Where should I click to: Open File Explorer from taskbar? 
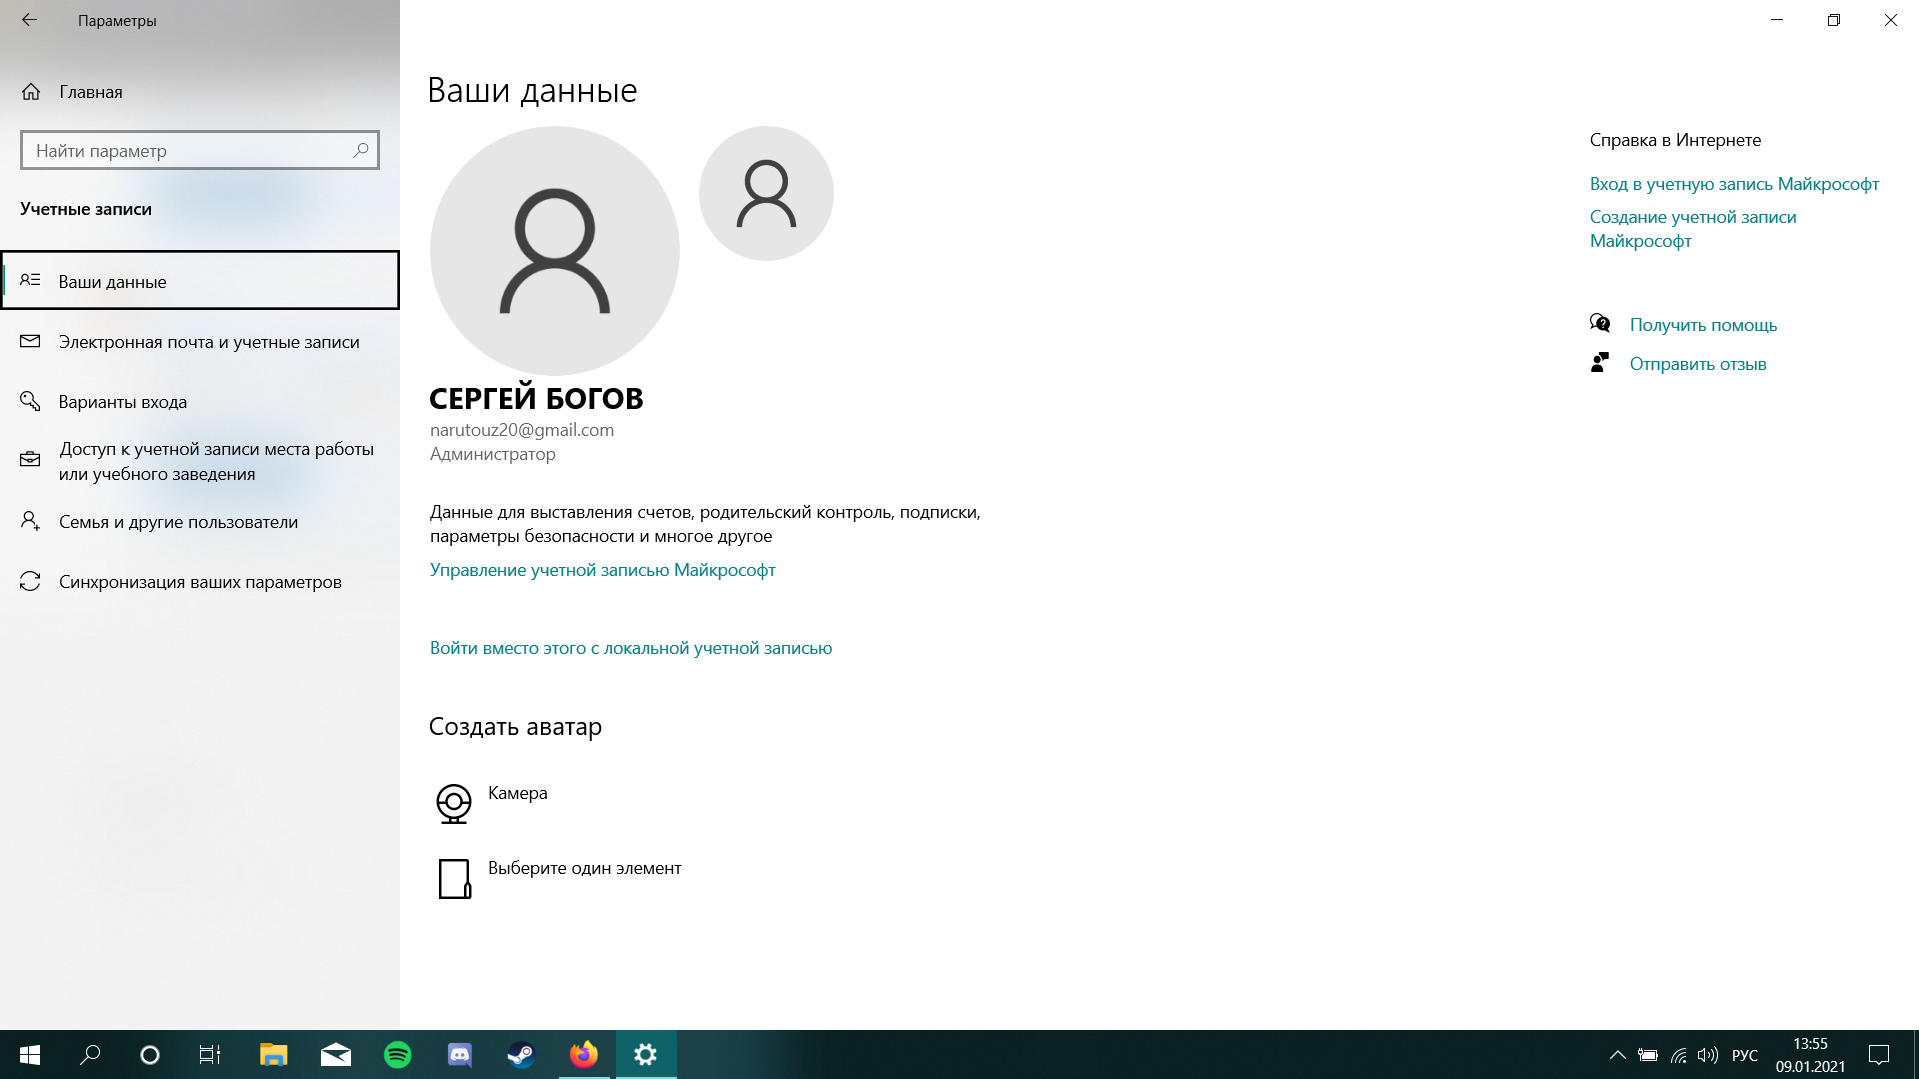[273, 1055]
